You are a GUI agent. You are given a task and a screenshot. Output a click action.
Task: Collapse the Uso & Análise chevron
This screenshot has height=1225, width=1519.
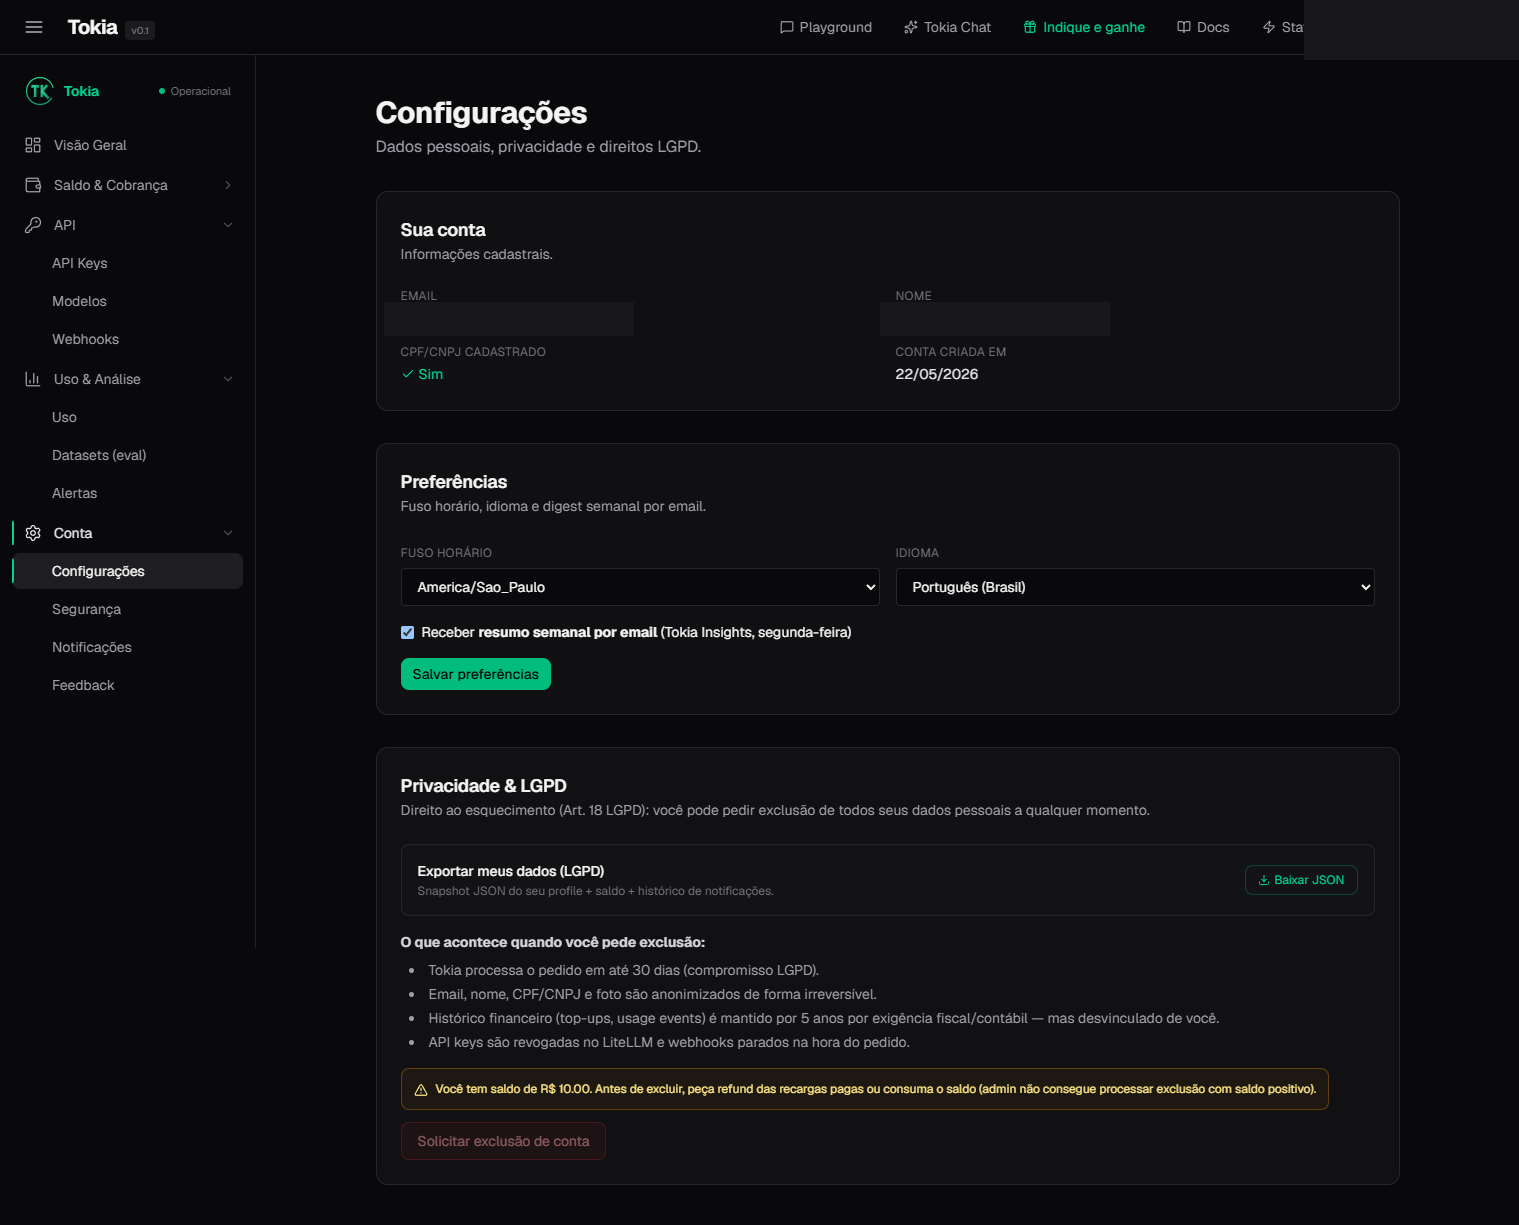coord(228,379)
